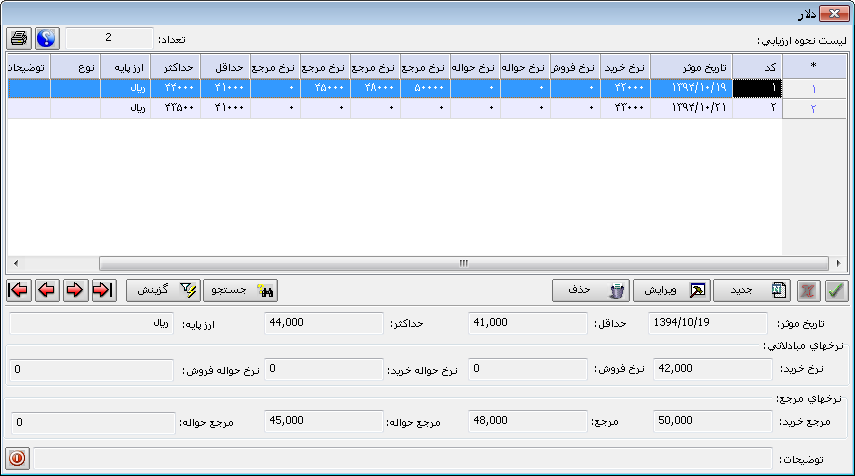Click the مرجع حواله field showing 45,000
Viewport: 855px width, 476px height.
(x=323, y=421)
